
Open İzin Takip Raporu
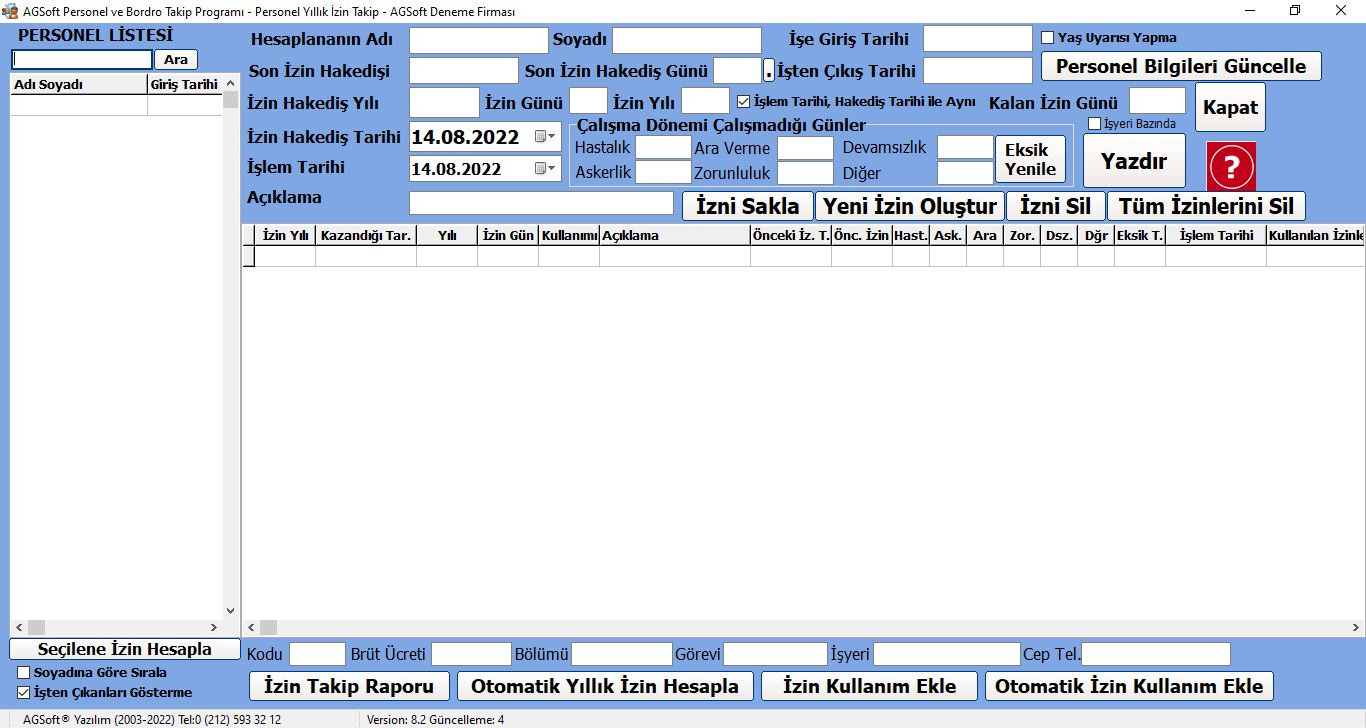click(349, 686)
